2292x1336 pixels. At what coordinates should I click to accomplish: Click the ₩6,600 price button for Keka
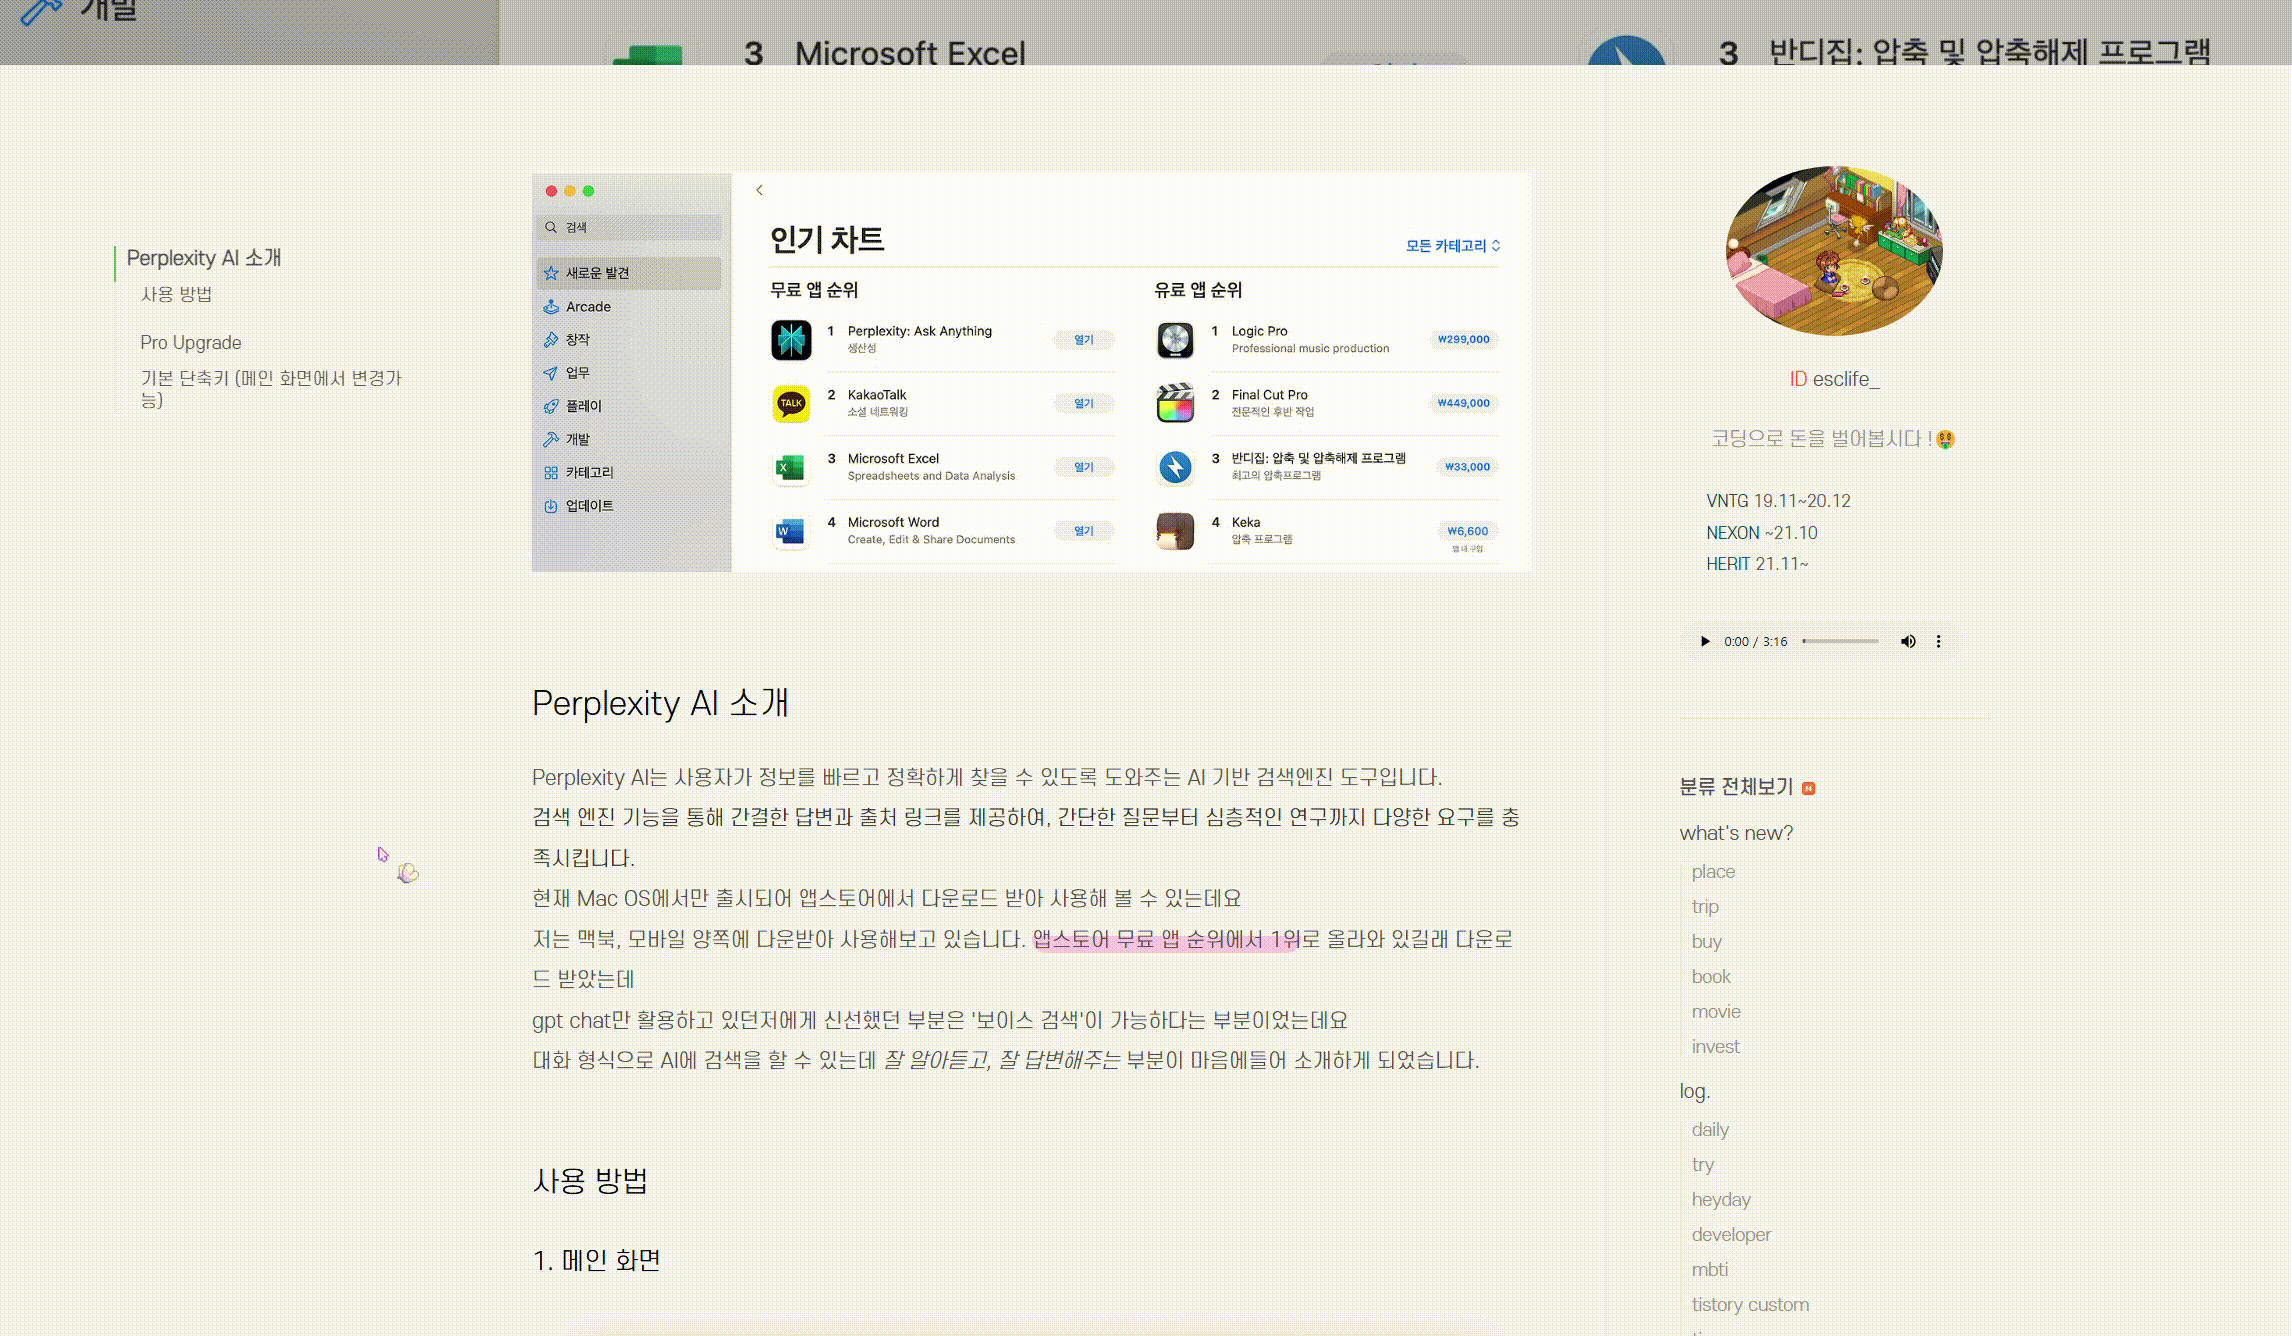[x=1467, y=531]
